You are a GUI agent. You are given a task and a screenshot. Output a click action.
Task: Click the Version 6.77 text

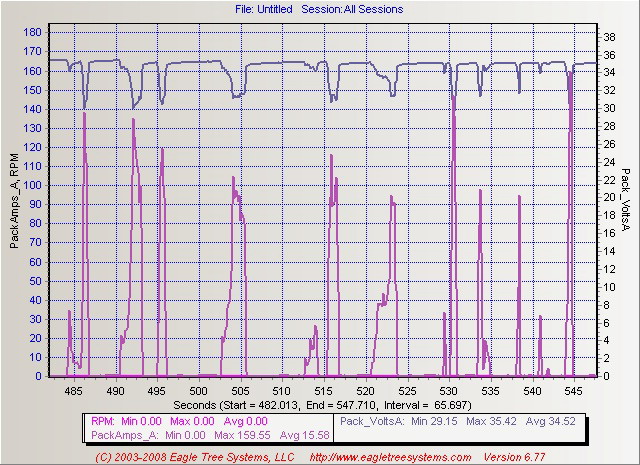(514, 457)
